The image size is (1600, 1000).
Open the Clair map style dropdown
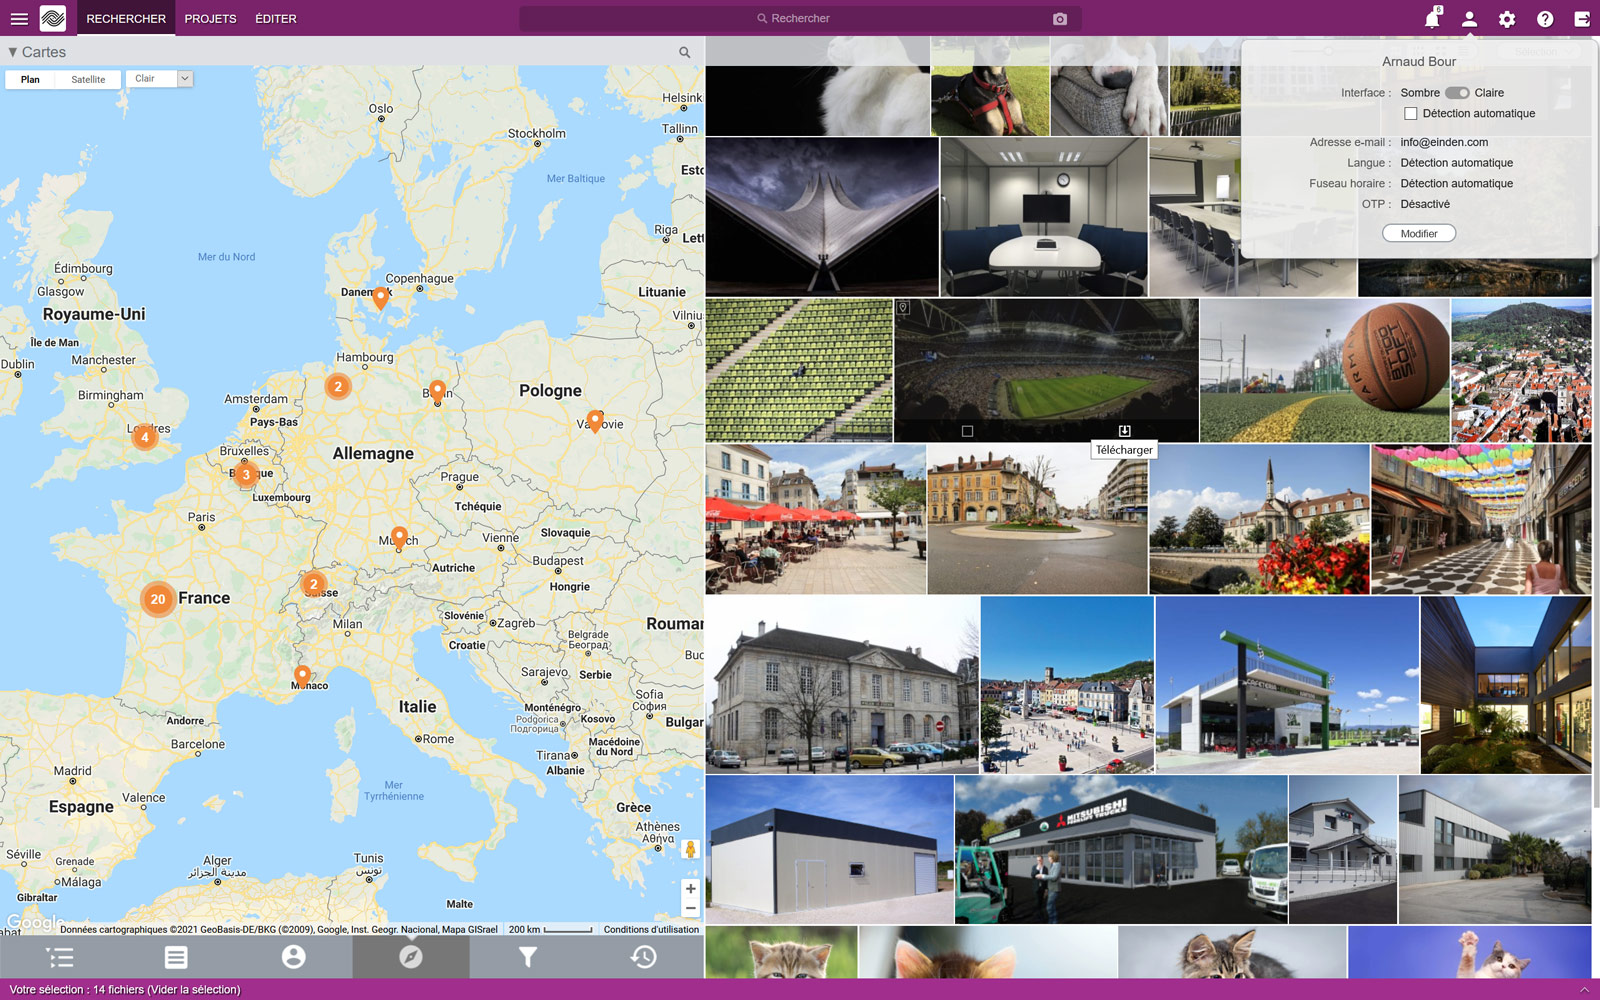tap(183, 78)
